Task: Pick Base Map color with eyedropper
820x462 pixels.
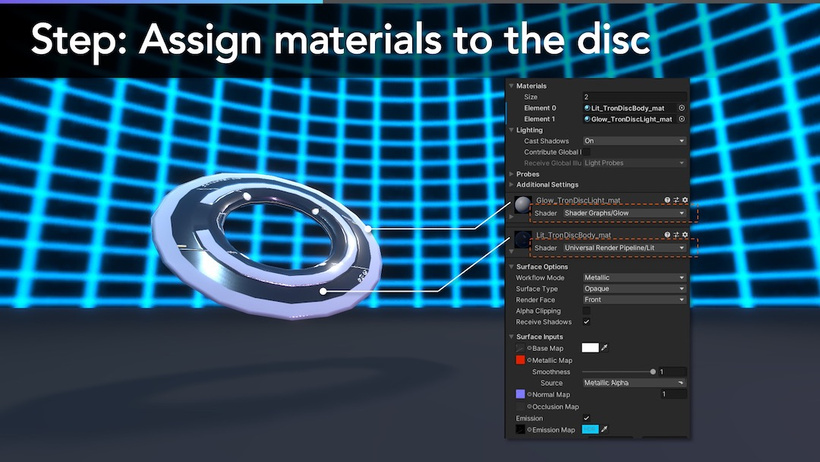Action: point(605,347)
